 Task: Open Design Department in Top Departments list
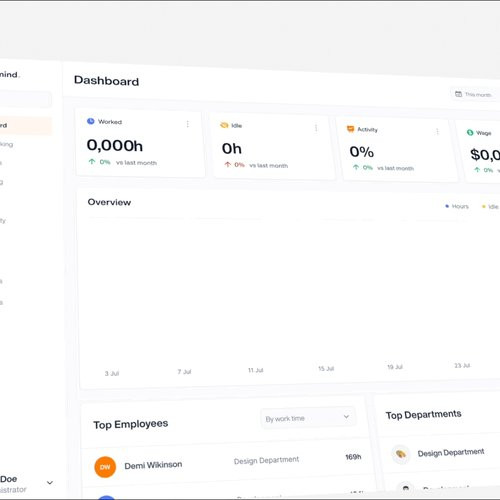pos(451,453)
